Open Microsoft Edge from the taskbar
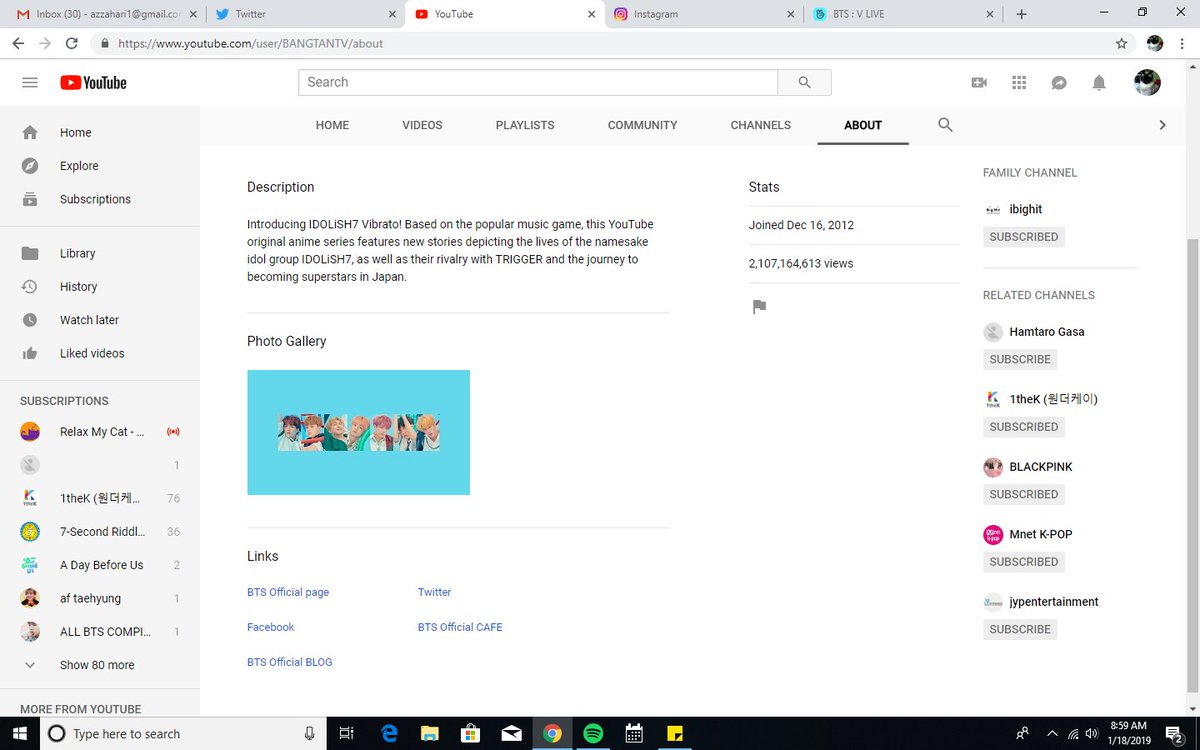 390,733
